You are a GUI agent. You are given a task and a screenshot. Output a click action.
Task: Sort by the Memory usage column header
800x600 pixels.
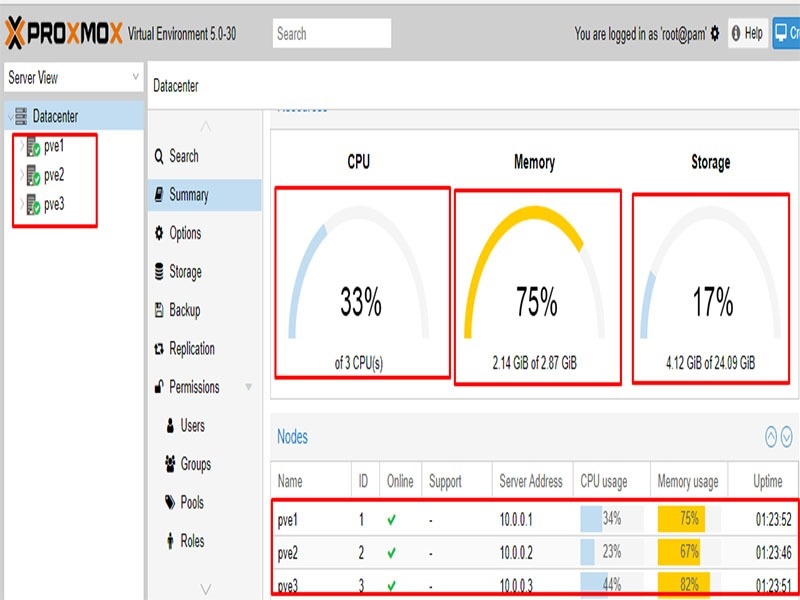(x=689, y=481)
